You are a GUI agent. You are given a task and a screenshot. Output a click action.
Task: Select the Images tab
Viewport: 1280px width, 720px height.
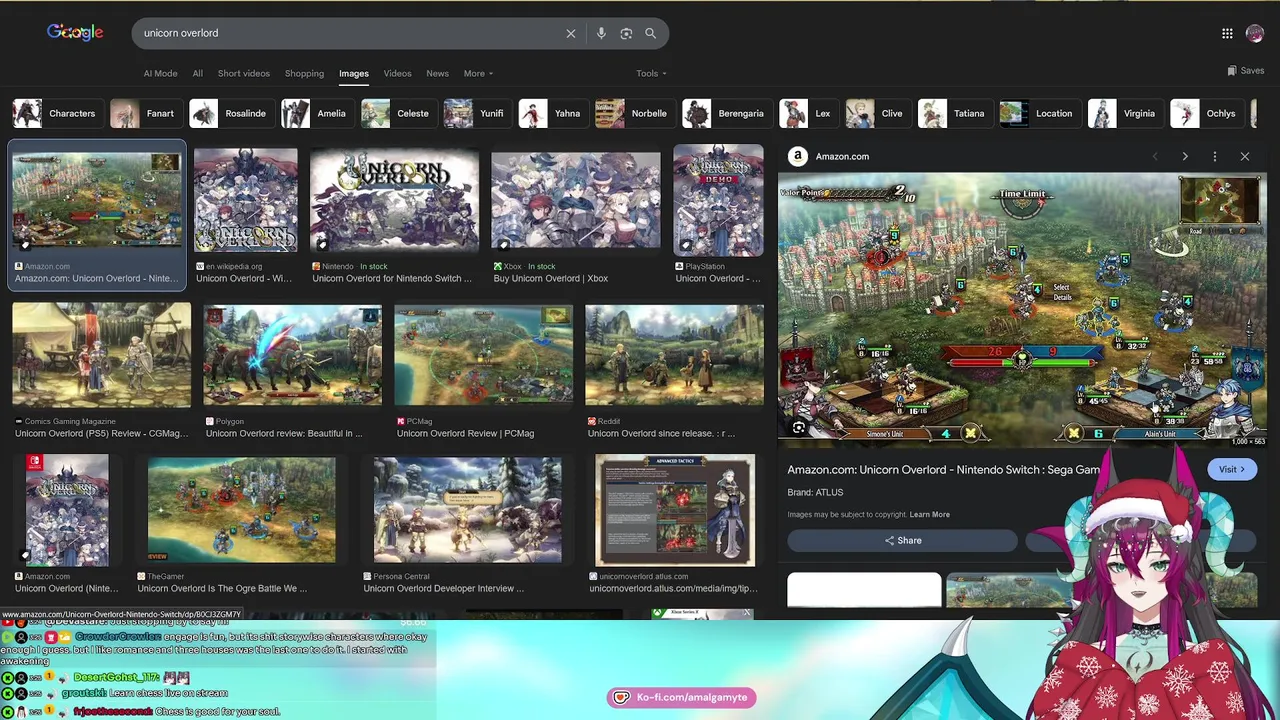(x=353, y=73)
